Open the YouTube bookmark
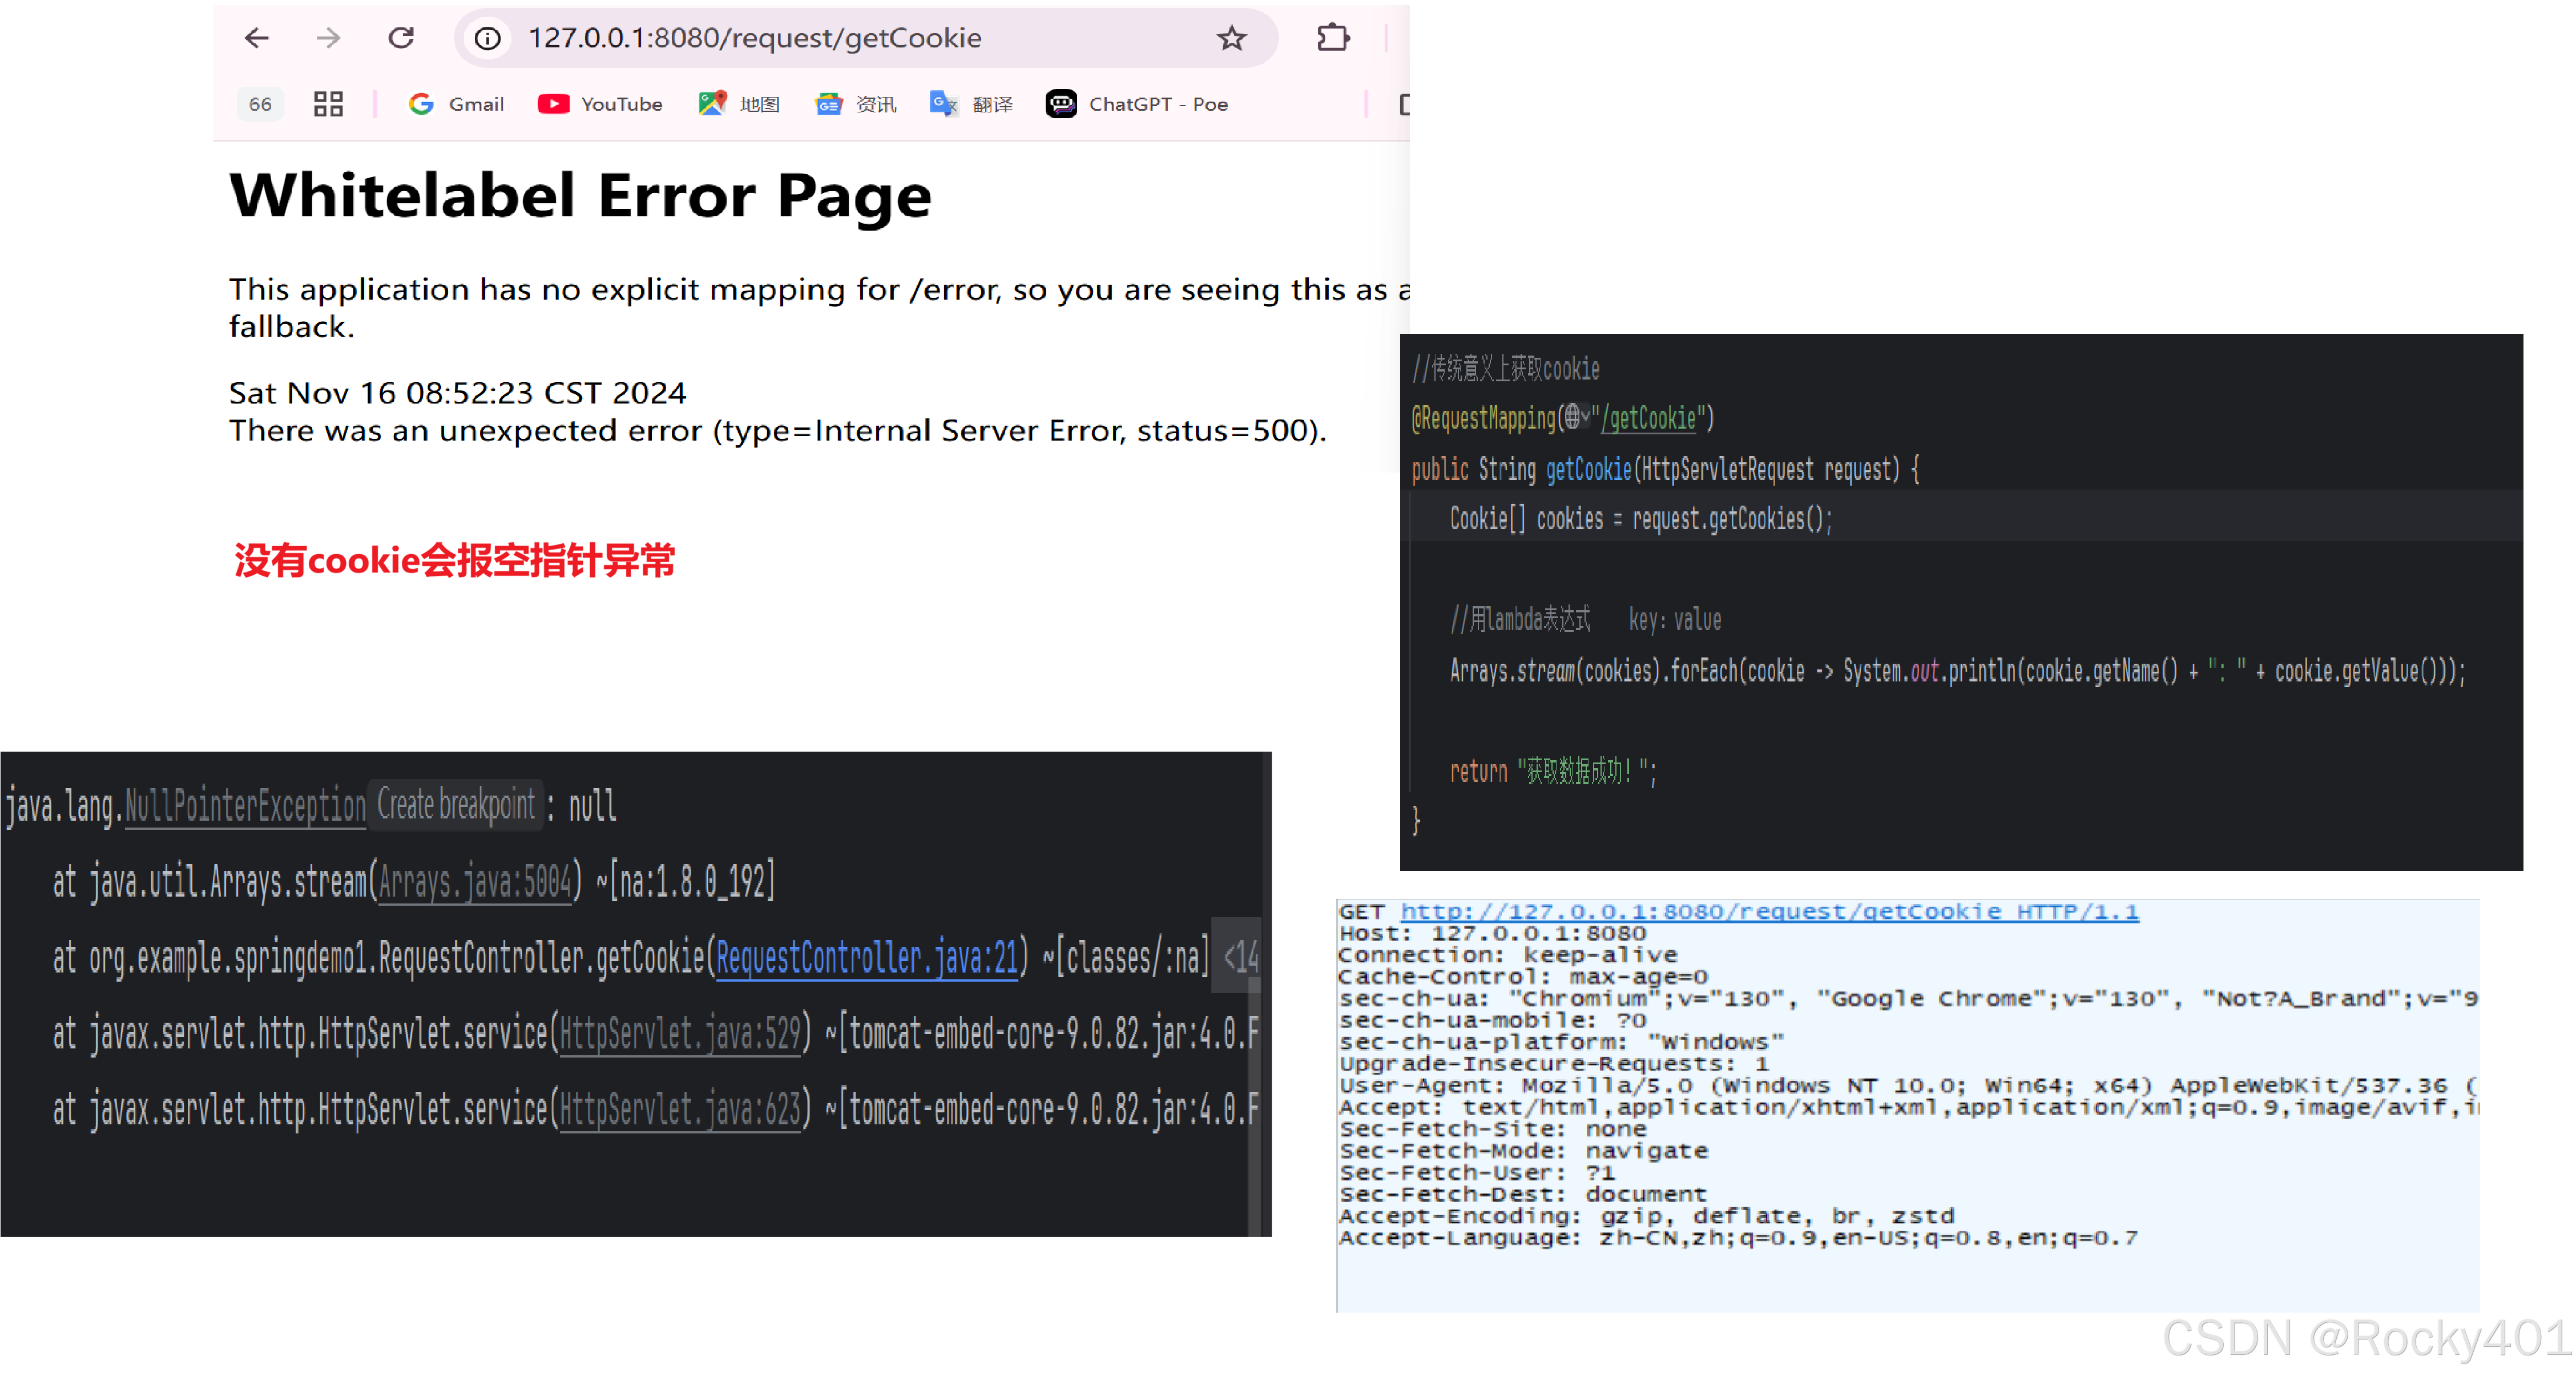Viewport: 2576px width, 1380px height. click(x=600, y=104)
